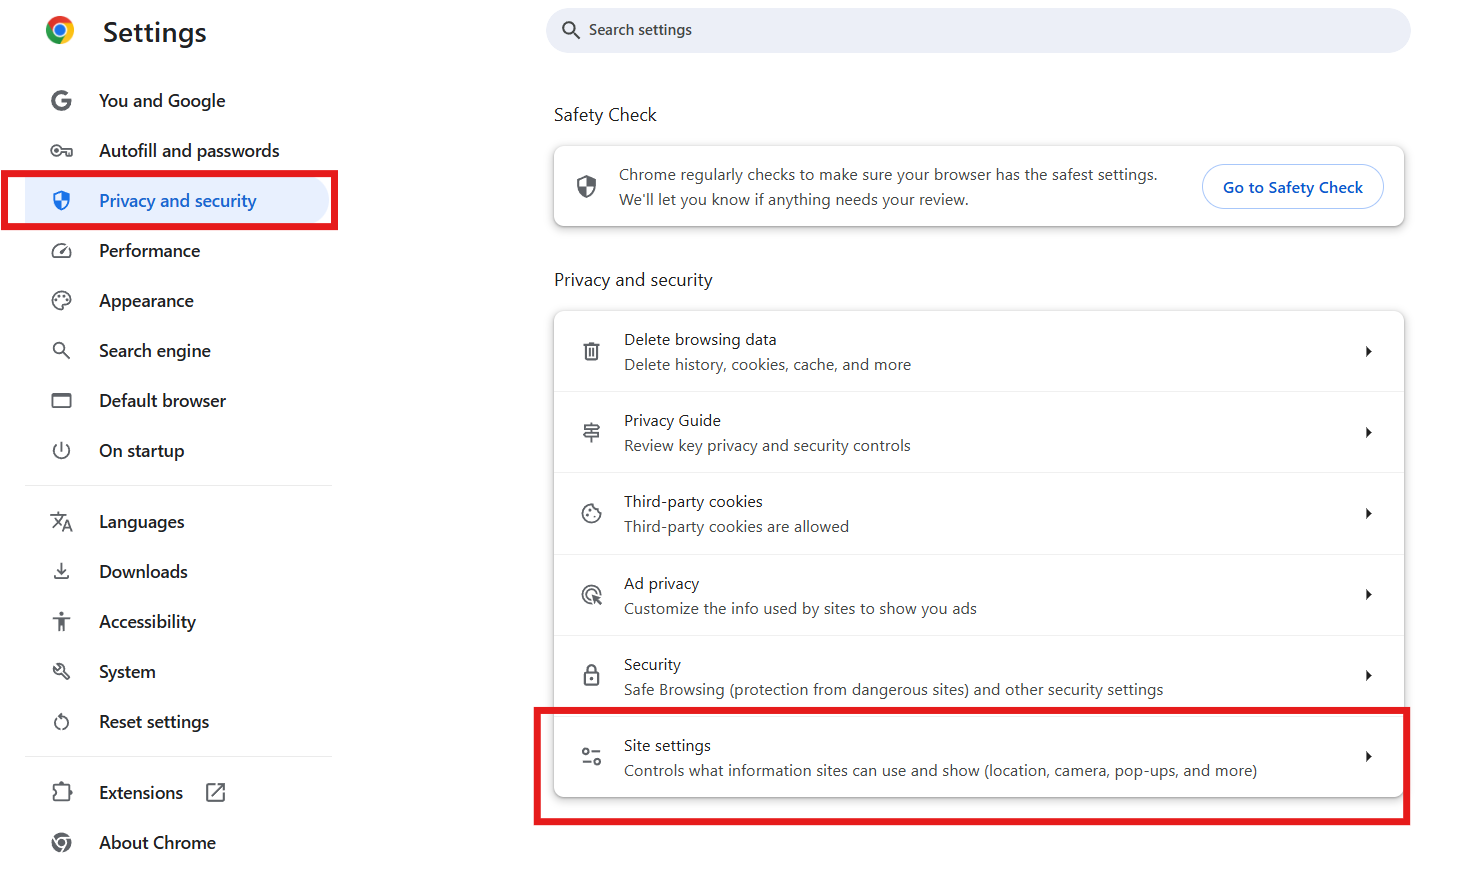Viewport: 1471px width, 880px height.
Task: Click the Performance speedometer icon
Action: pyautogui.click(x=61, y=251)
